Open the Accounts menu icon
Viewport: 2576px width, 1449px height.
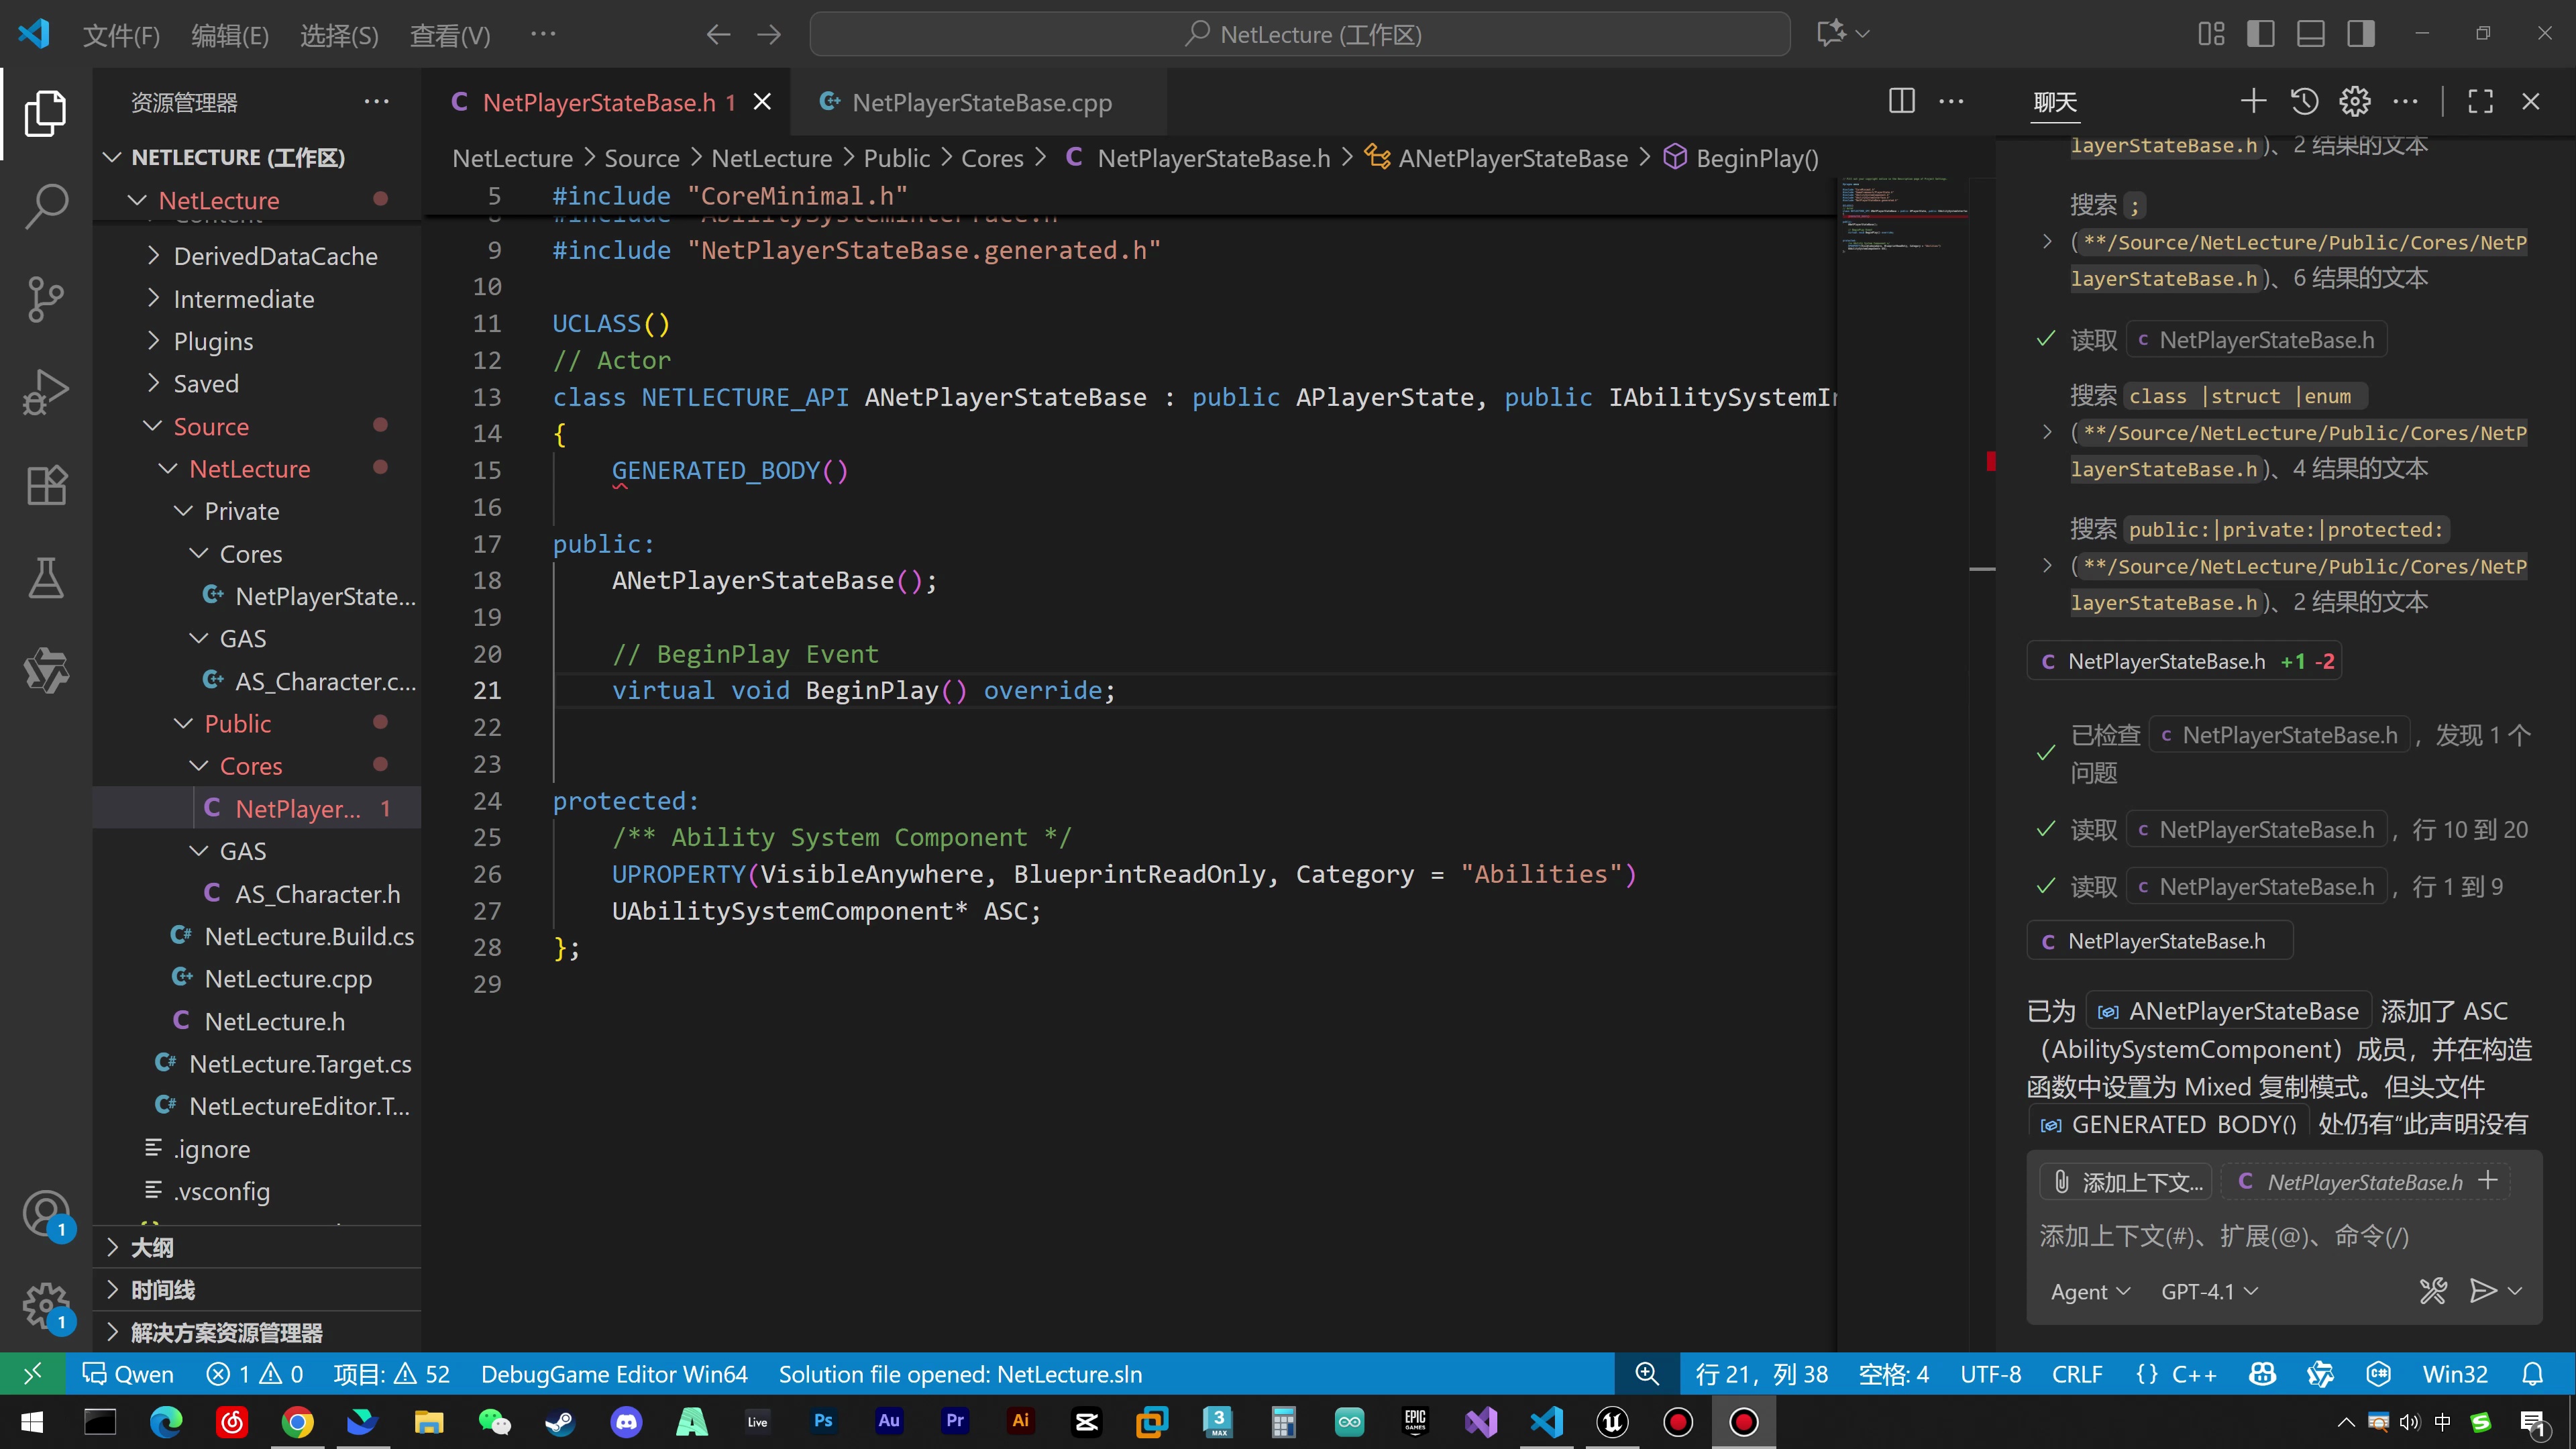tap(46, 1214)
